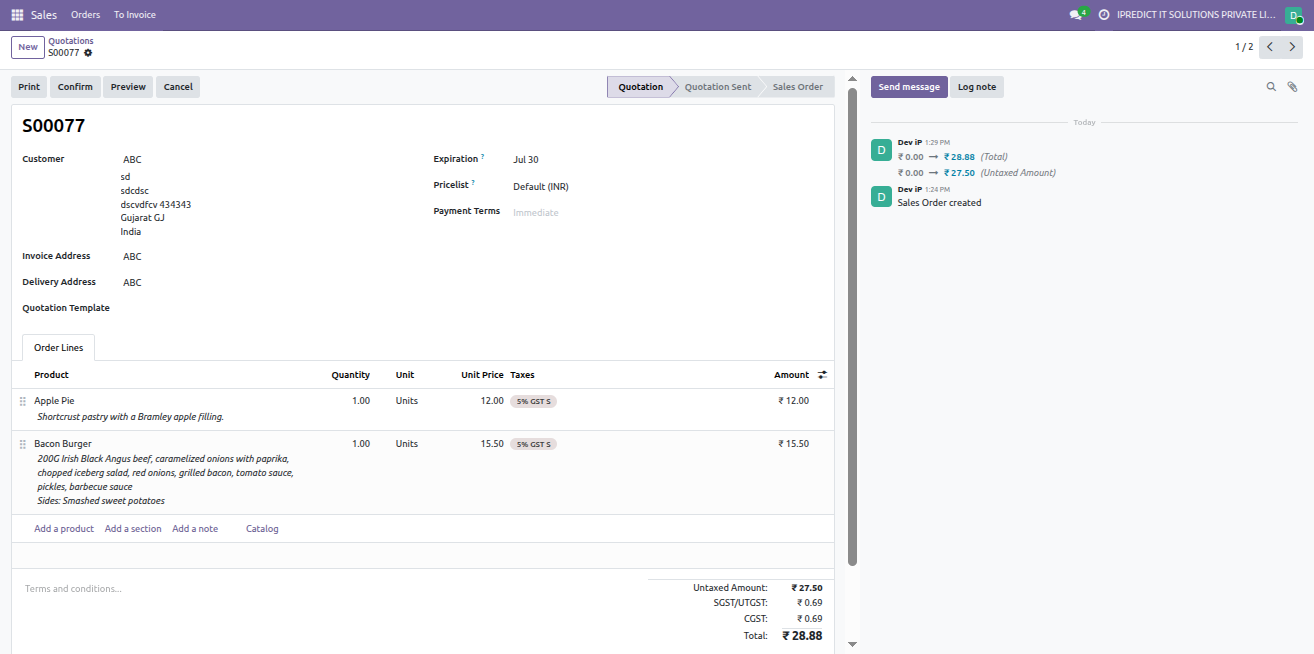The width and height of the screenshot is (1314, 654).
Task: Select the Order Lines tab
Action: [x=59, y=348]
